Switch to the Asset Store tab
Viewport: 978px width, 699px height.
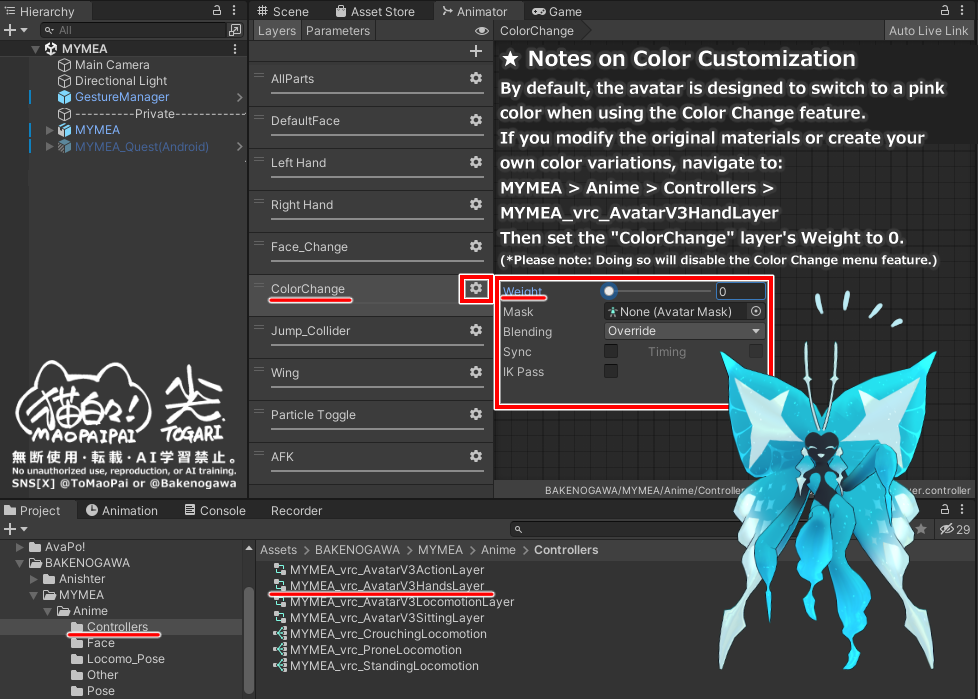(x=375, y=11)
